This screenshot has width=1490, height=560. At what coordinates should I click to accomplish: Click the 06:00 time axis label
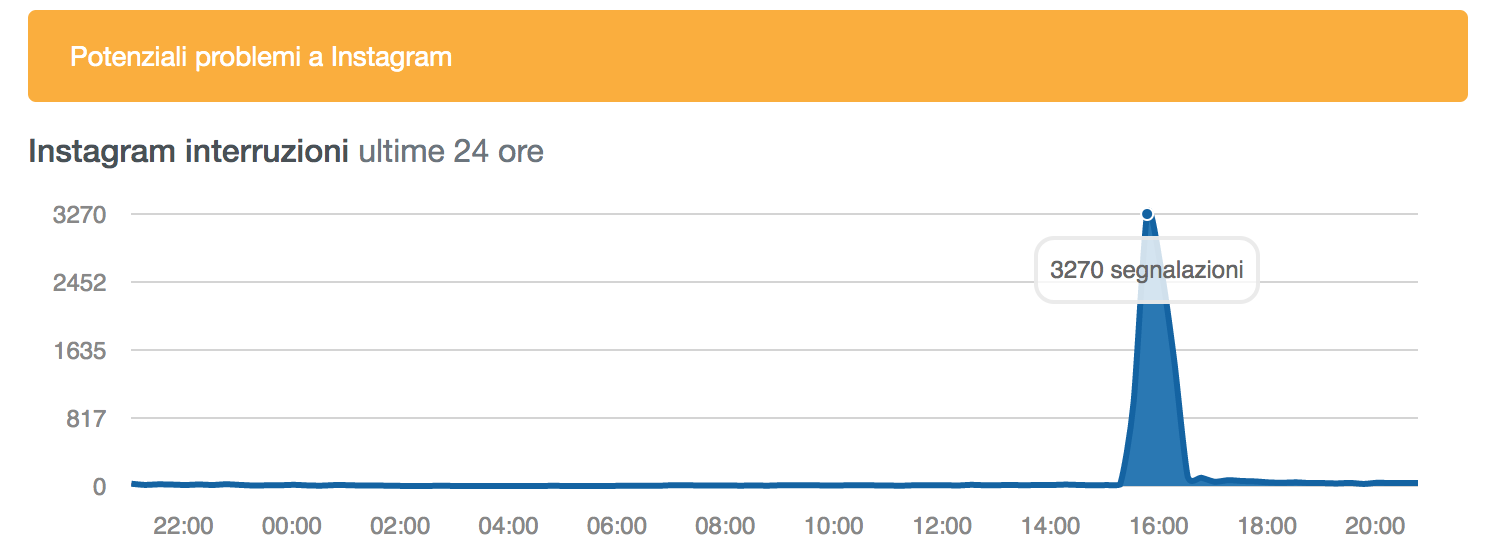pyautogui.click(x=616, y=526)
